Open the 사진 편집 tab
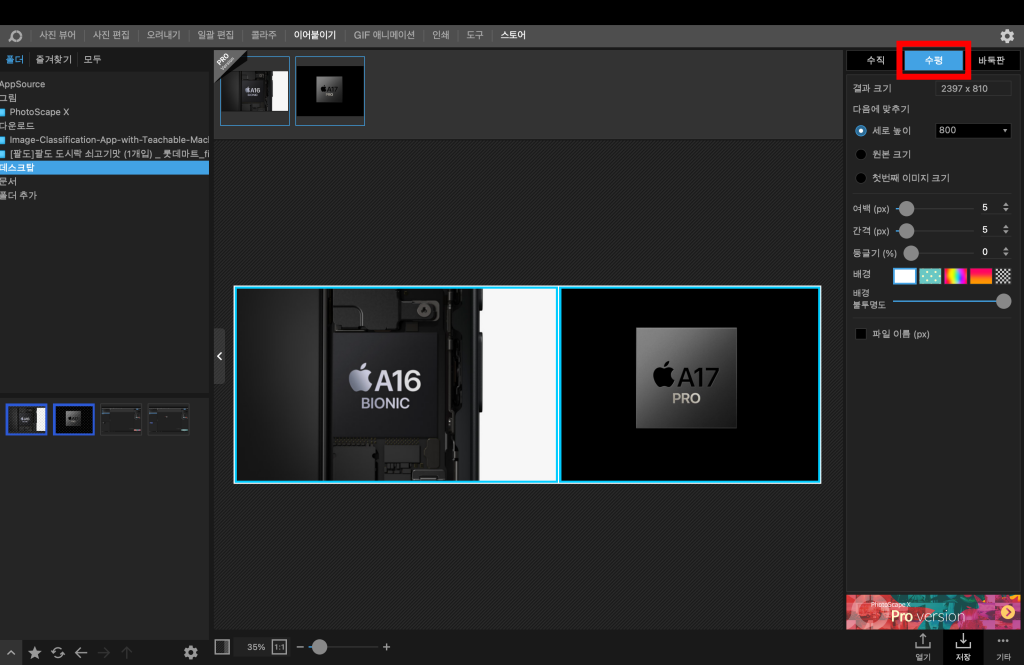 (111, 35)
